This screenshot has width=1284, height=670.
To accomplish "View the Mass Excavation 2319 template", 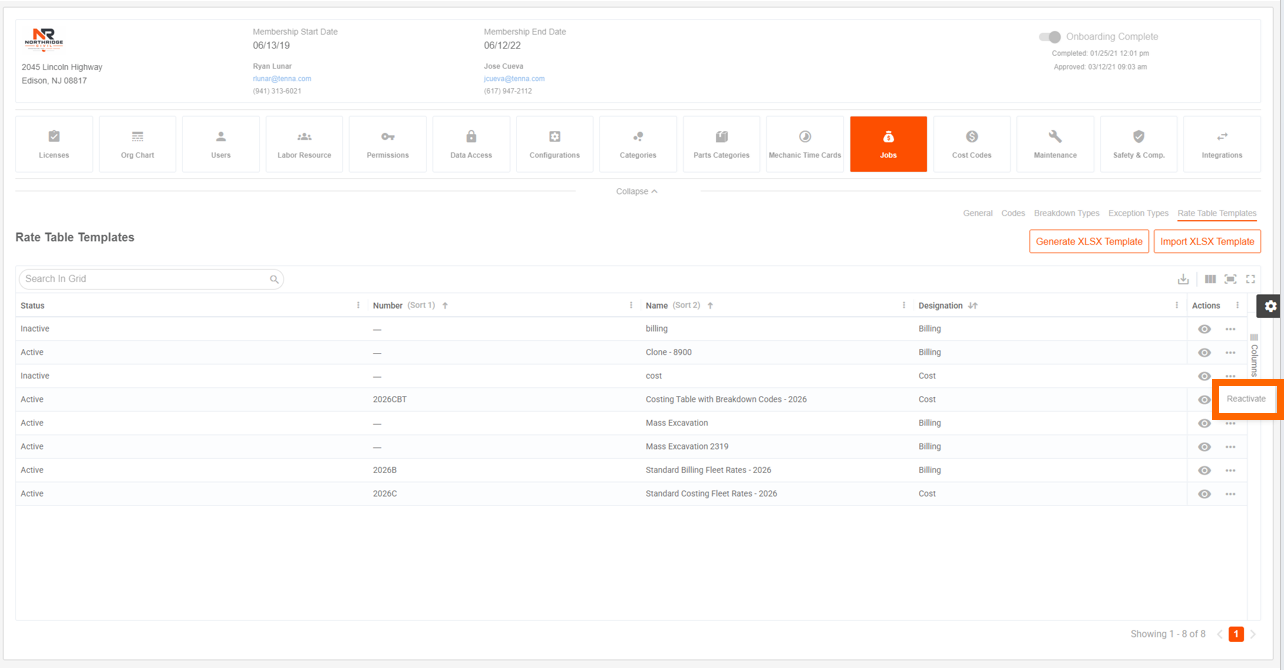I will 1204,447.
